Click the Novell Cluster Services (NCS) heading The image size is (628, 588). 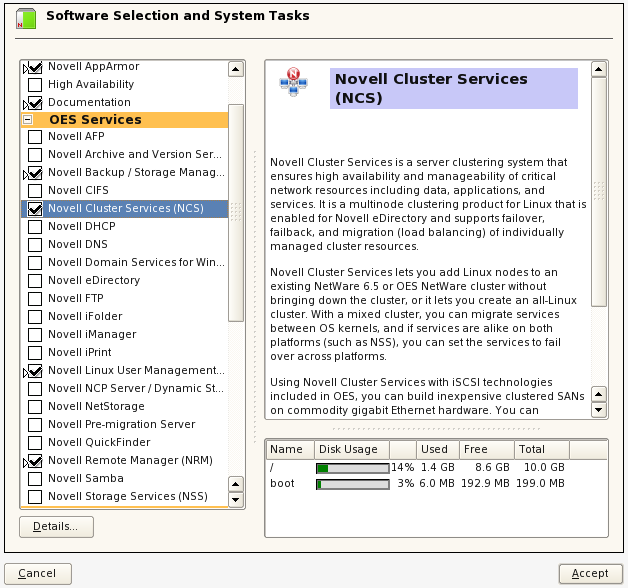[x=453, y=88]
